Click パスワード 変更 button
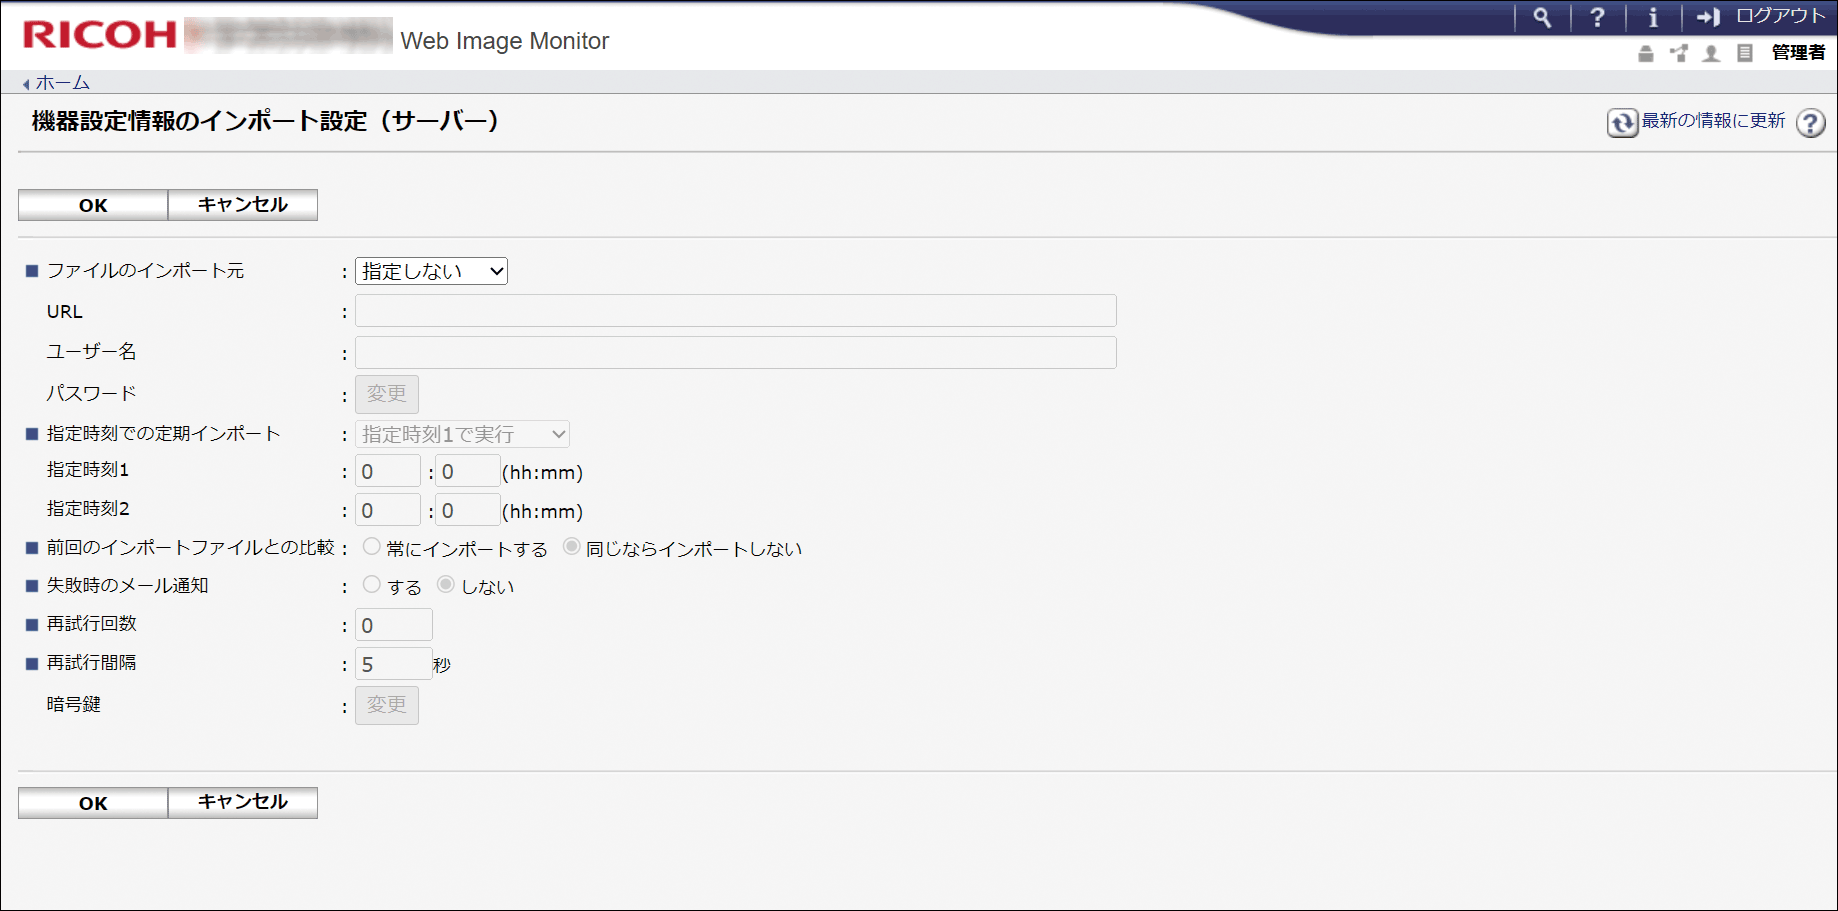1838x911 pixels. coord(387,394)
